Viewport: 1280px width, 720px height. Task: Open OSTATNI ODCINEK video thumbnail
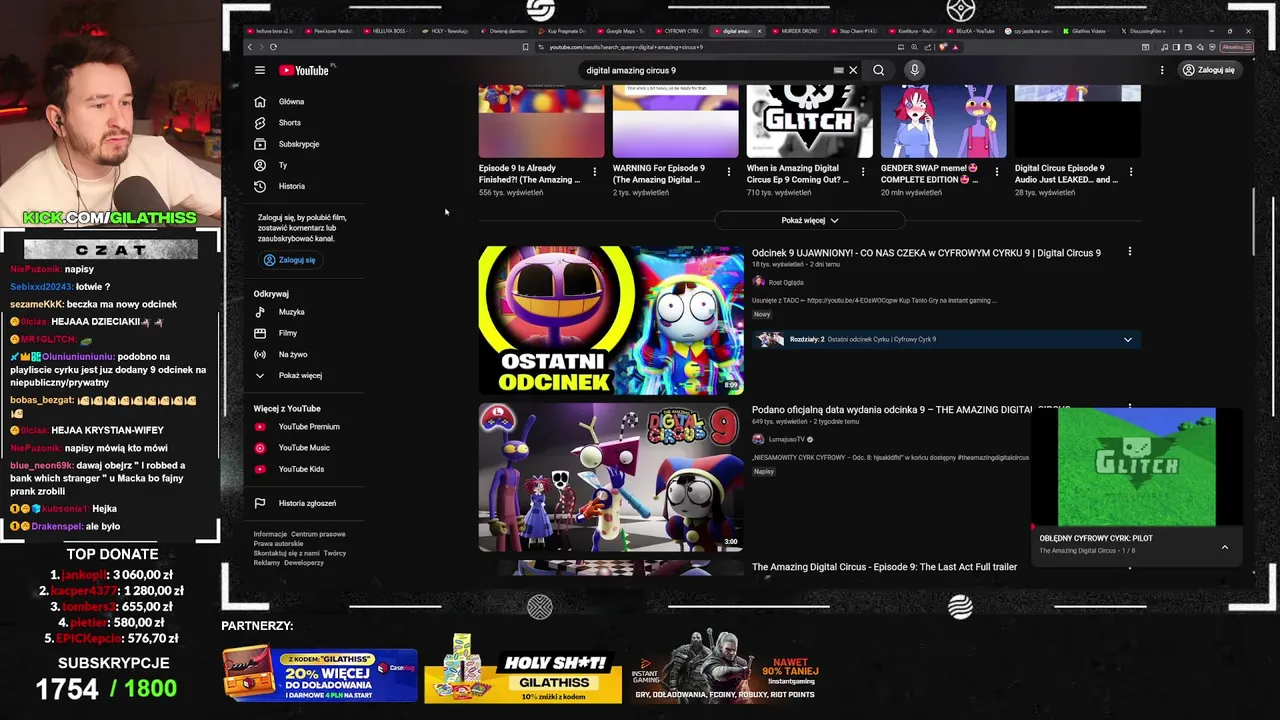pyautogui.click(x=611, y=320)
